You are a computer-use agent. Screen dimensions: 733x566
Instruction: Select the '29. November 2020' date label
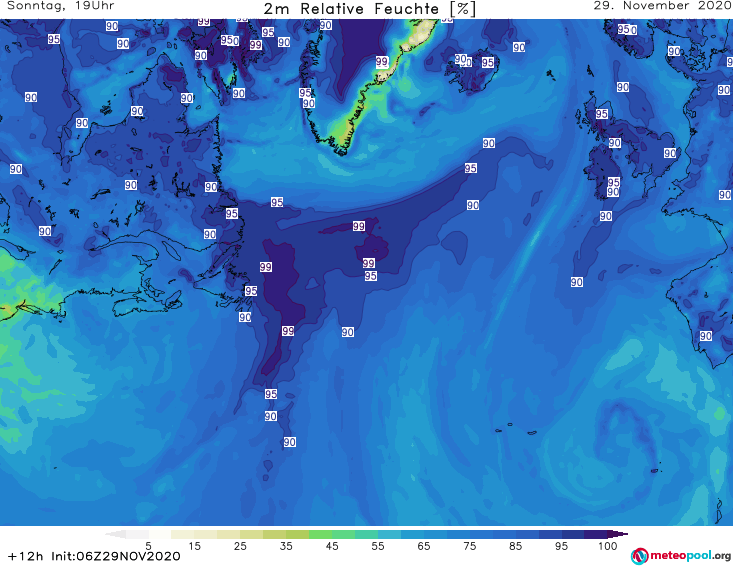click(x=663, y=6)
